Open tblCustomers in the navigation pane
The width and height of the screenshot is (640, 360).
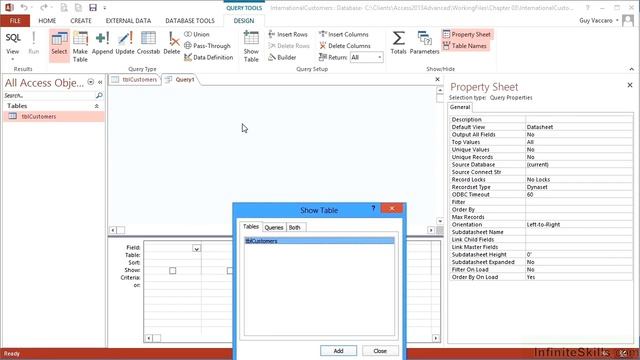click(53, 116)
